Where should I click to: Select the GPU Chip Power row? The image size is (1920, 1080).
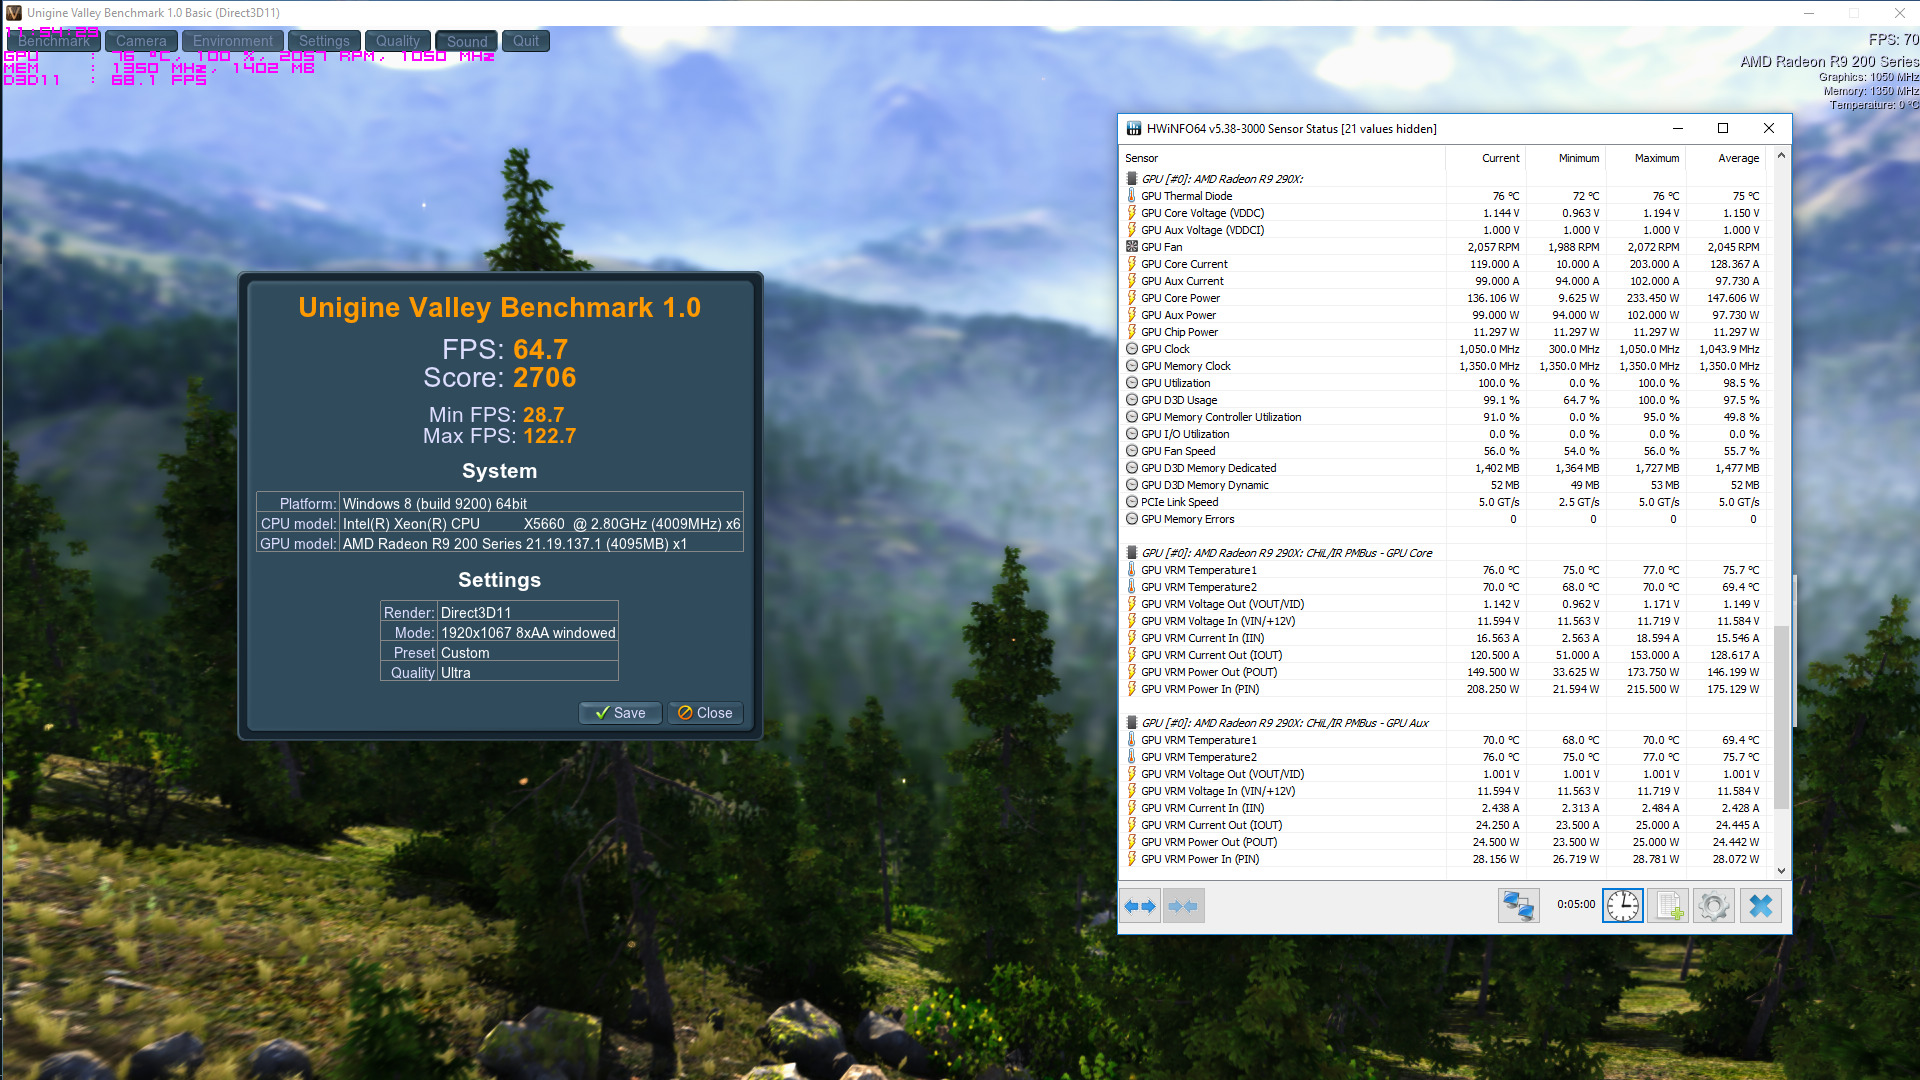1444,332
